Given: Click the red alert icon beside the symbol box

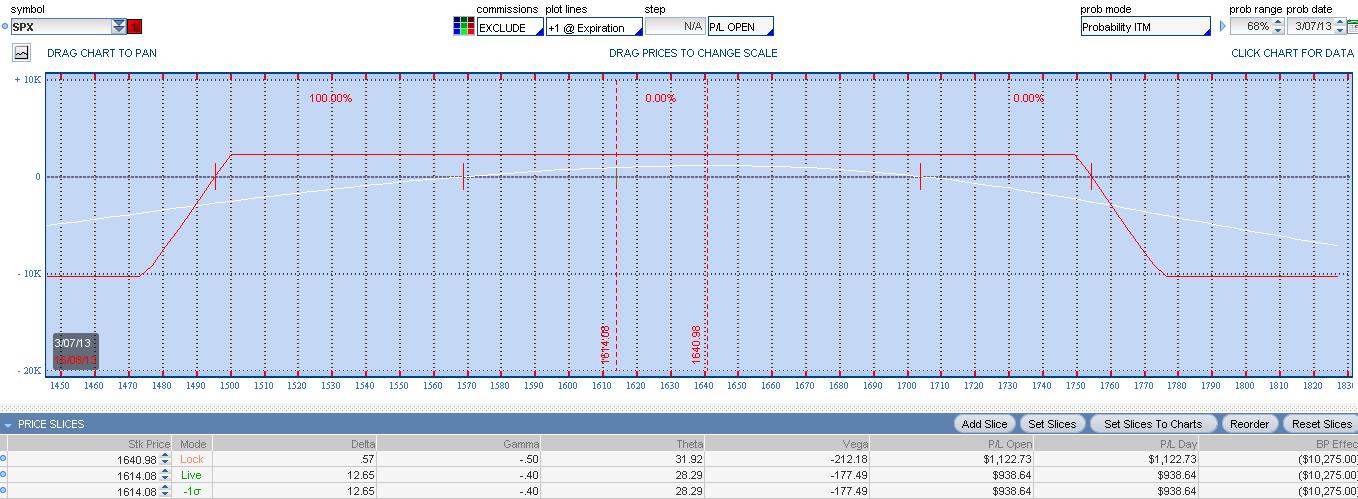Looking at the screenshot, I should point(135,27).
